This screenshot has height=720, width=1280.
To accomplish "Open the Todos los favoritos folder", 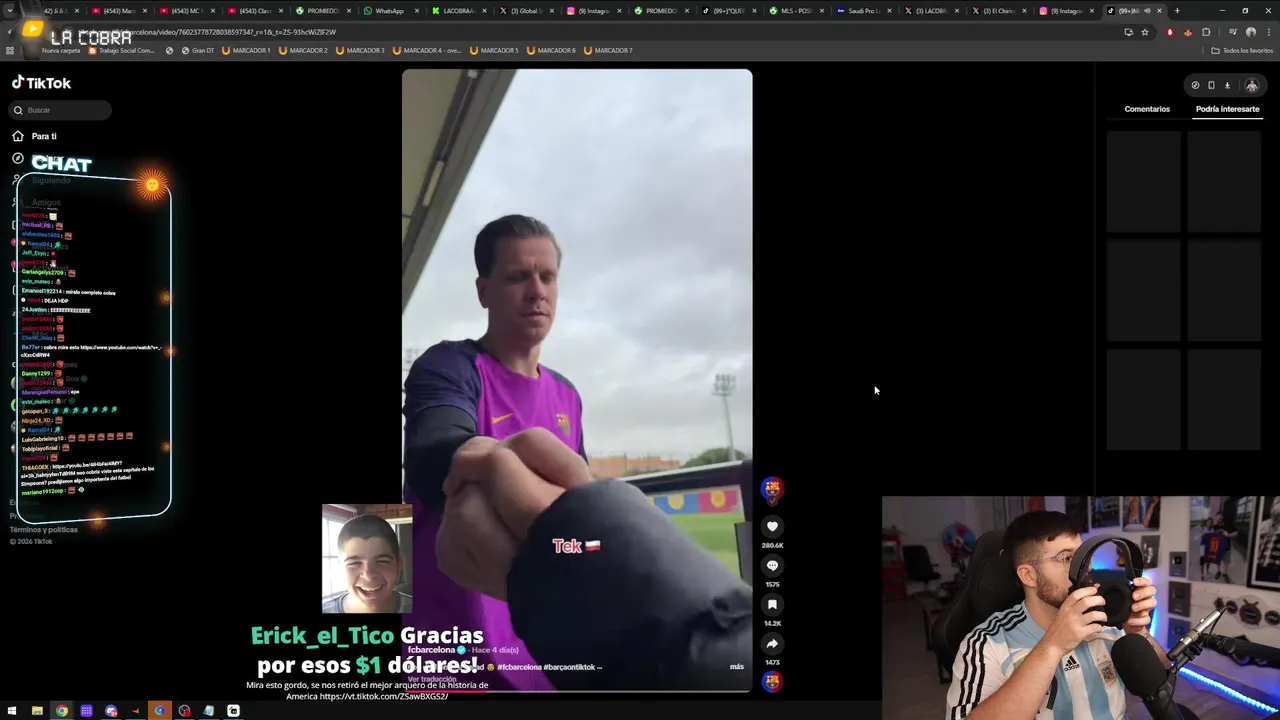I will pos(1242,50).
